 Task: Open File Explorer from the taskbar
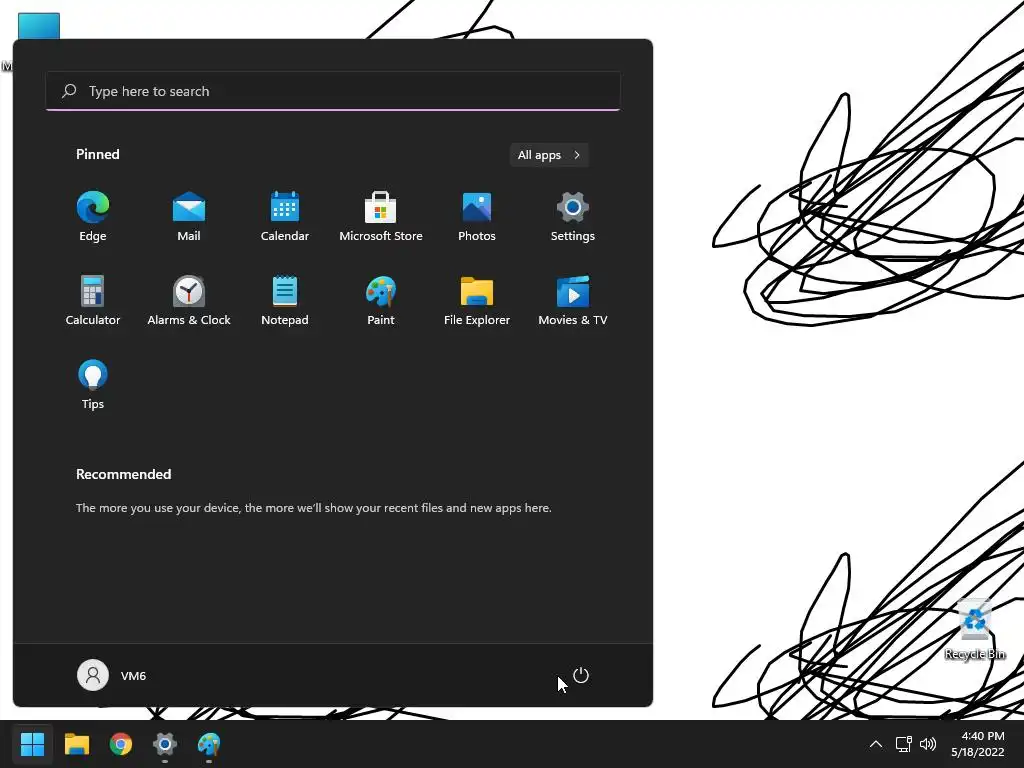click(76, 744)
